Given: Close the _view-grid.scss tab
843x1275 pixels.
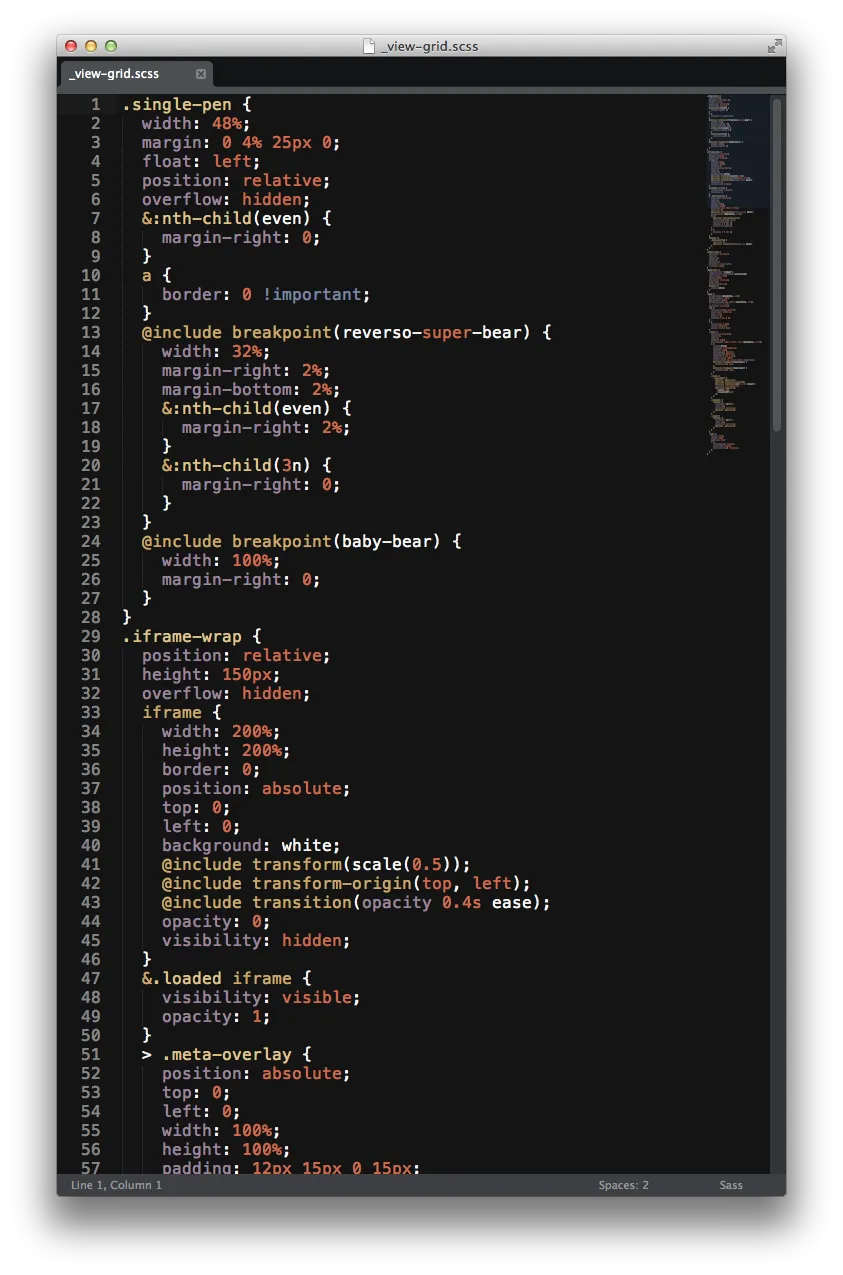Looking at the screenshot, I should 200,74.
